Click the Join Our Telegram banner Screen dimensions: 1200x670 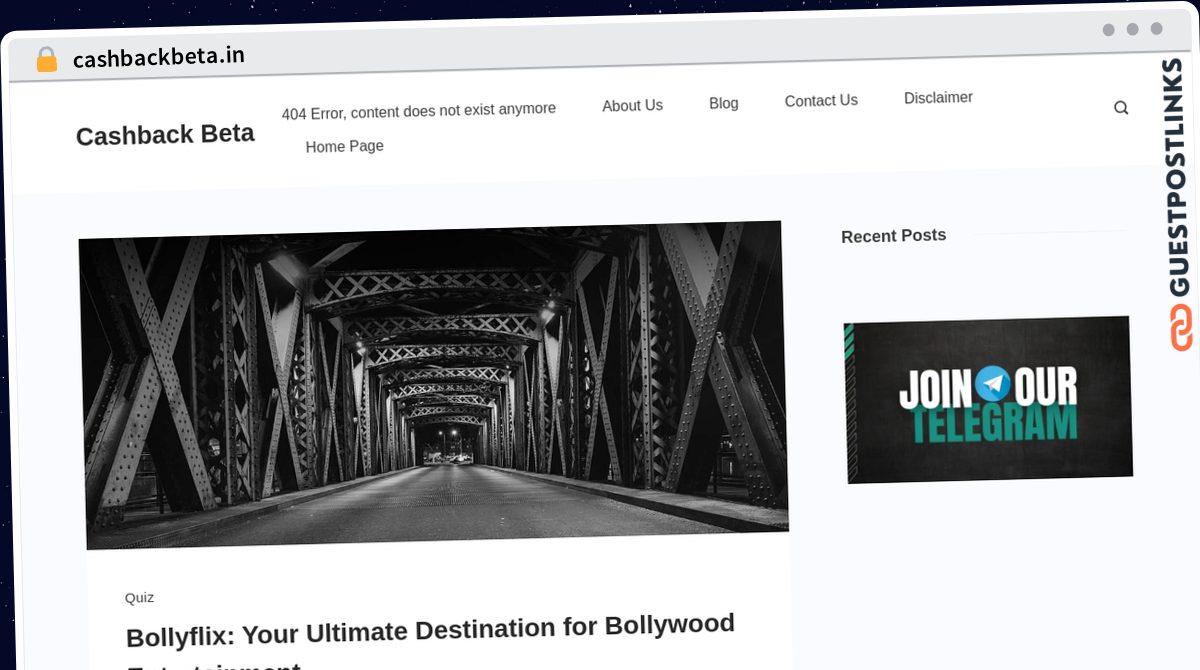[988, 399]
